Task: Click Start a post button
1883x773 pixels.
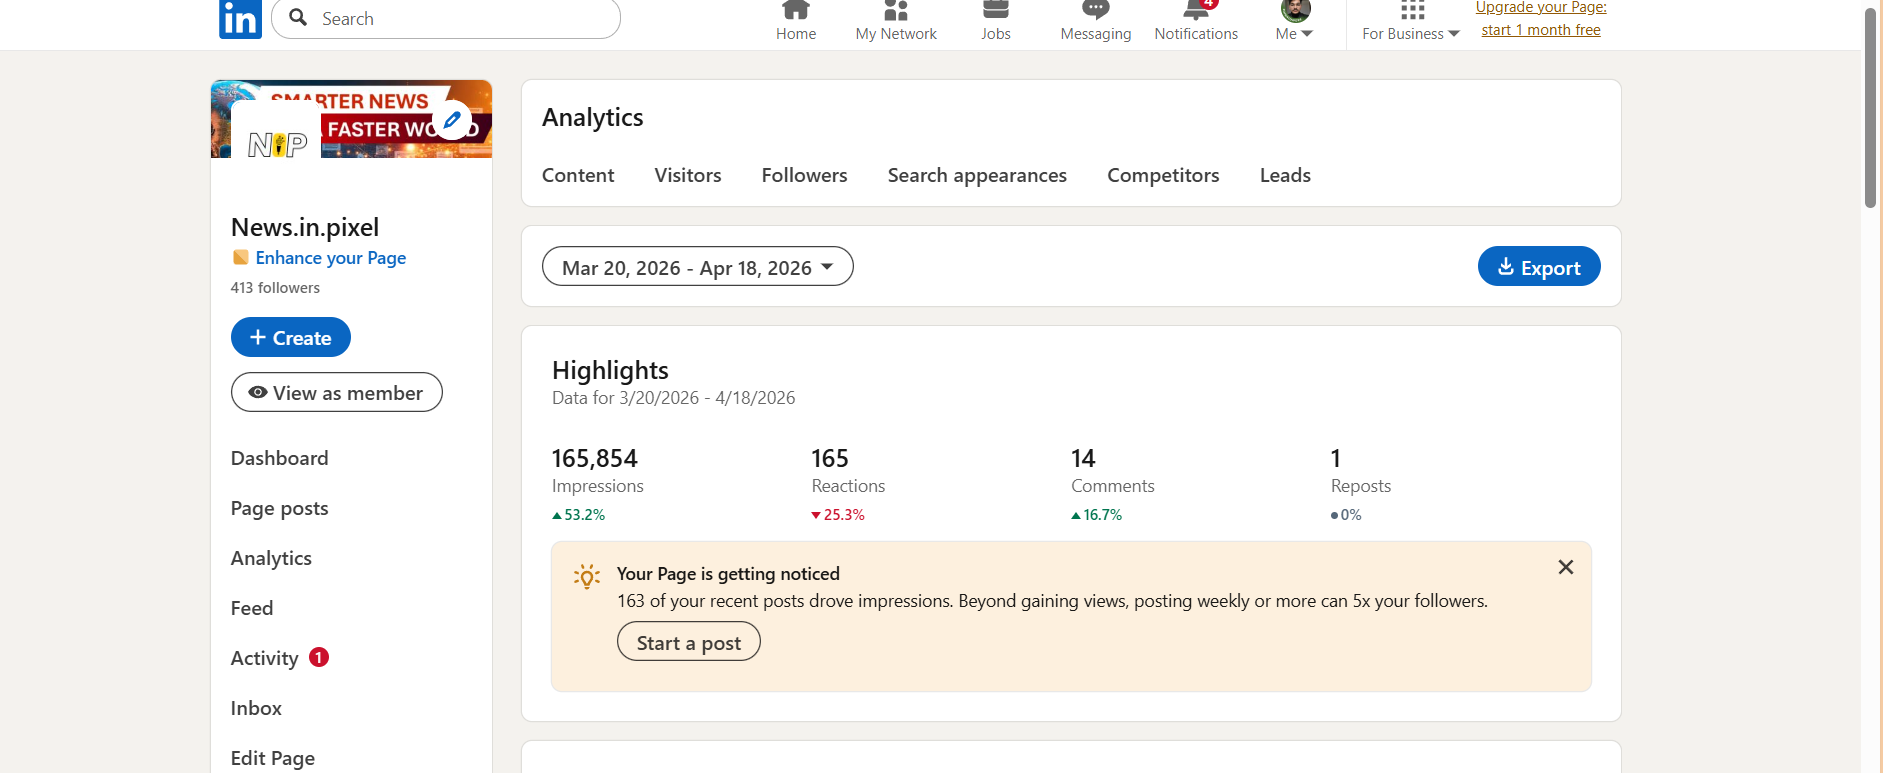Action: point(689,642)
